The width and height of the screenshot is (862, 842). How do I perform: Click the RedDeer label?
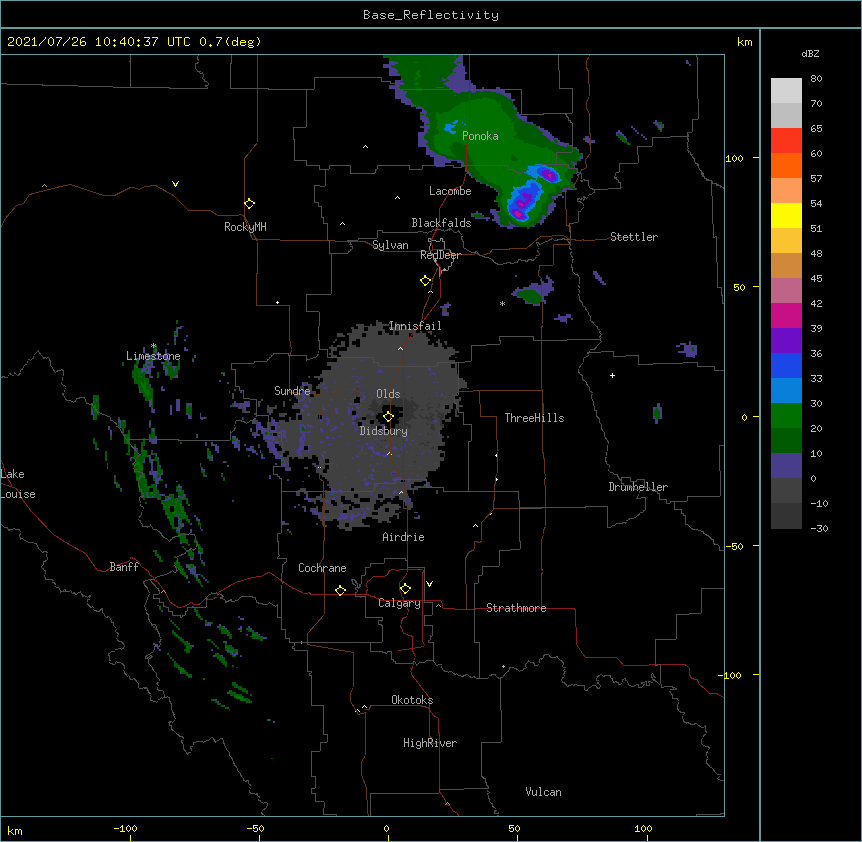tap(440, 255)
